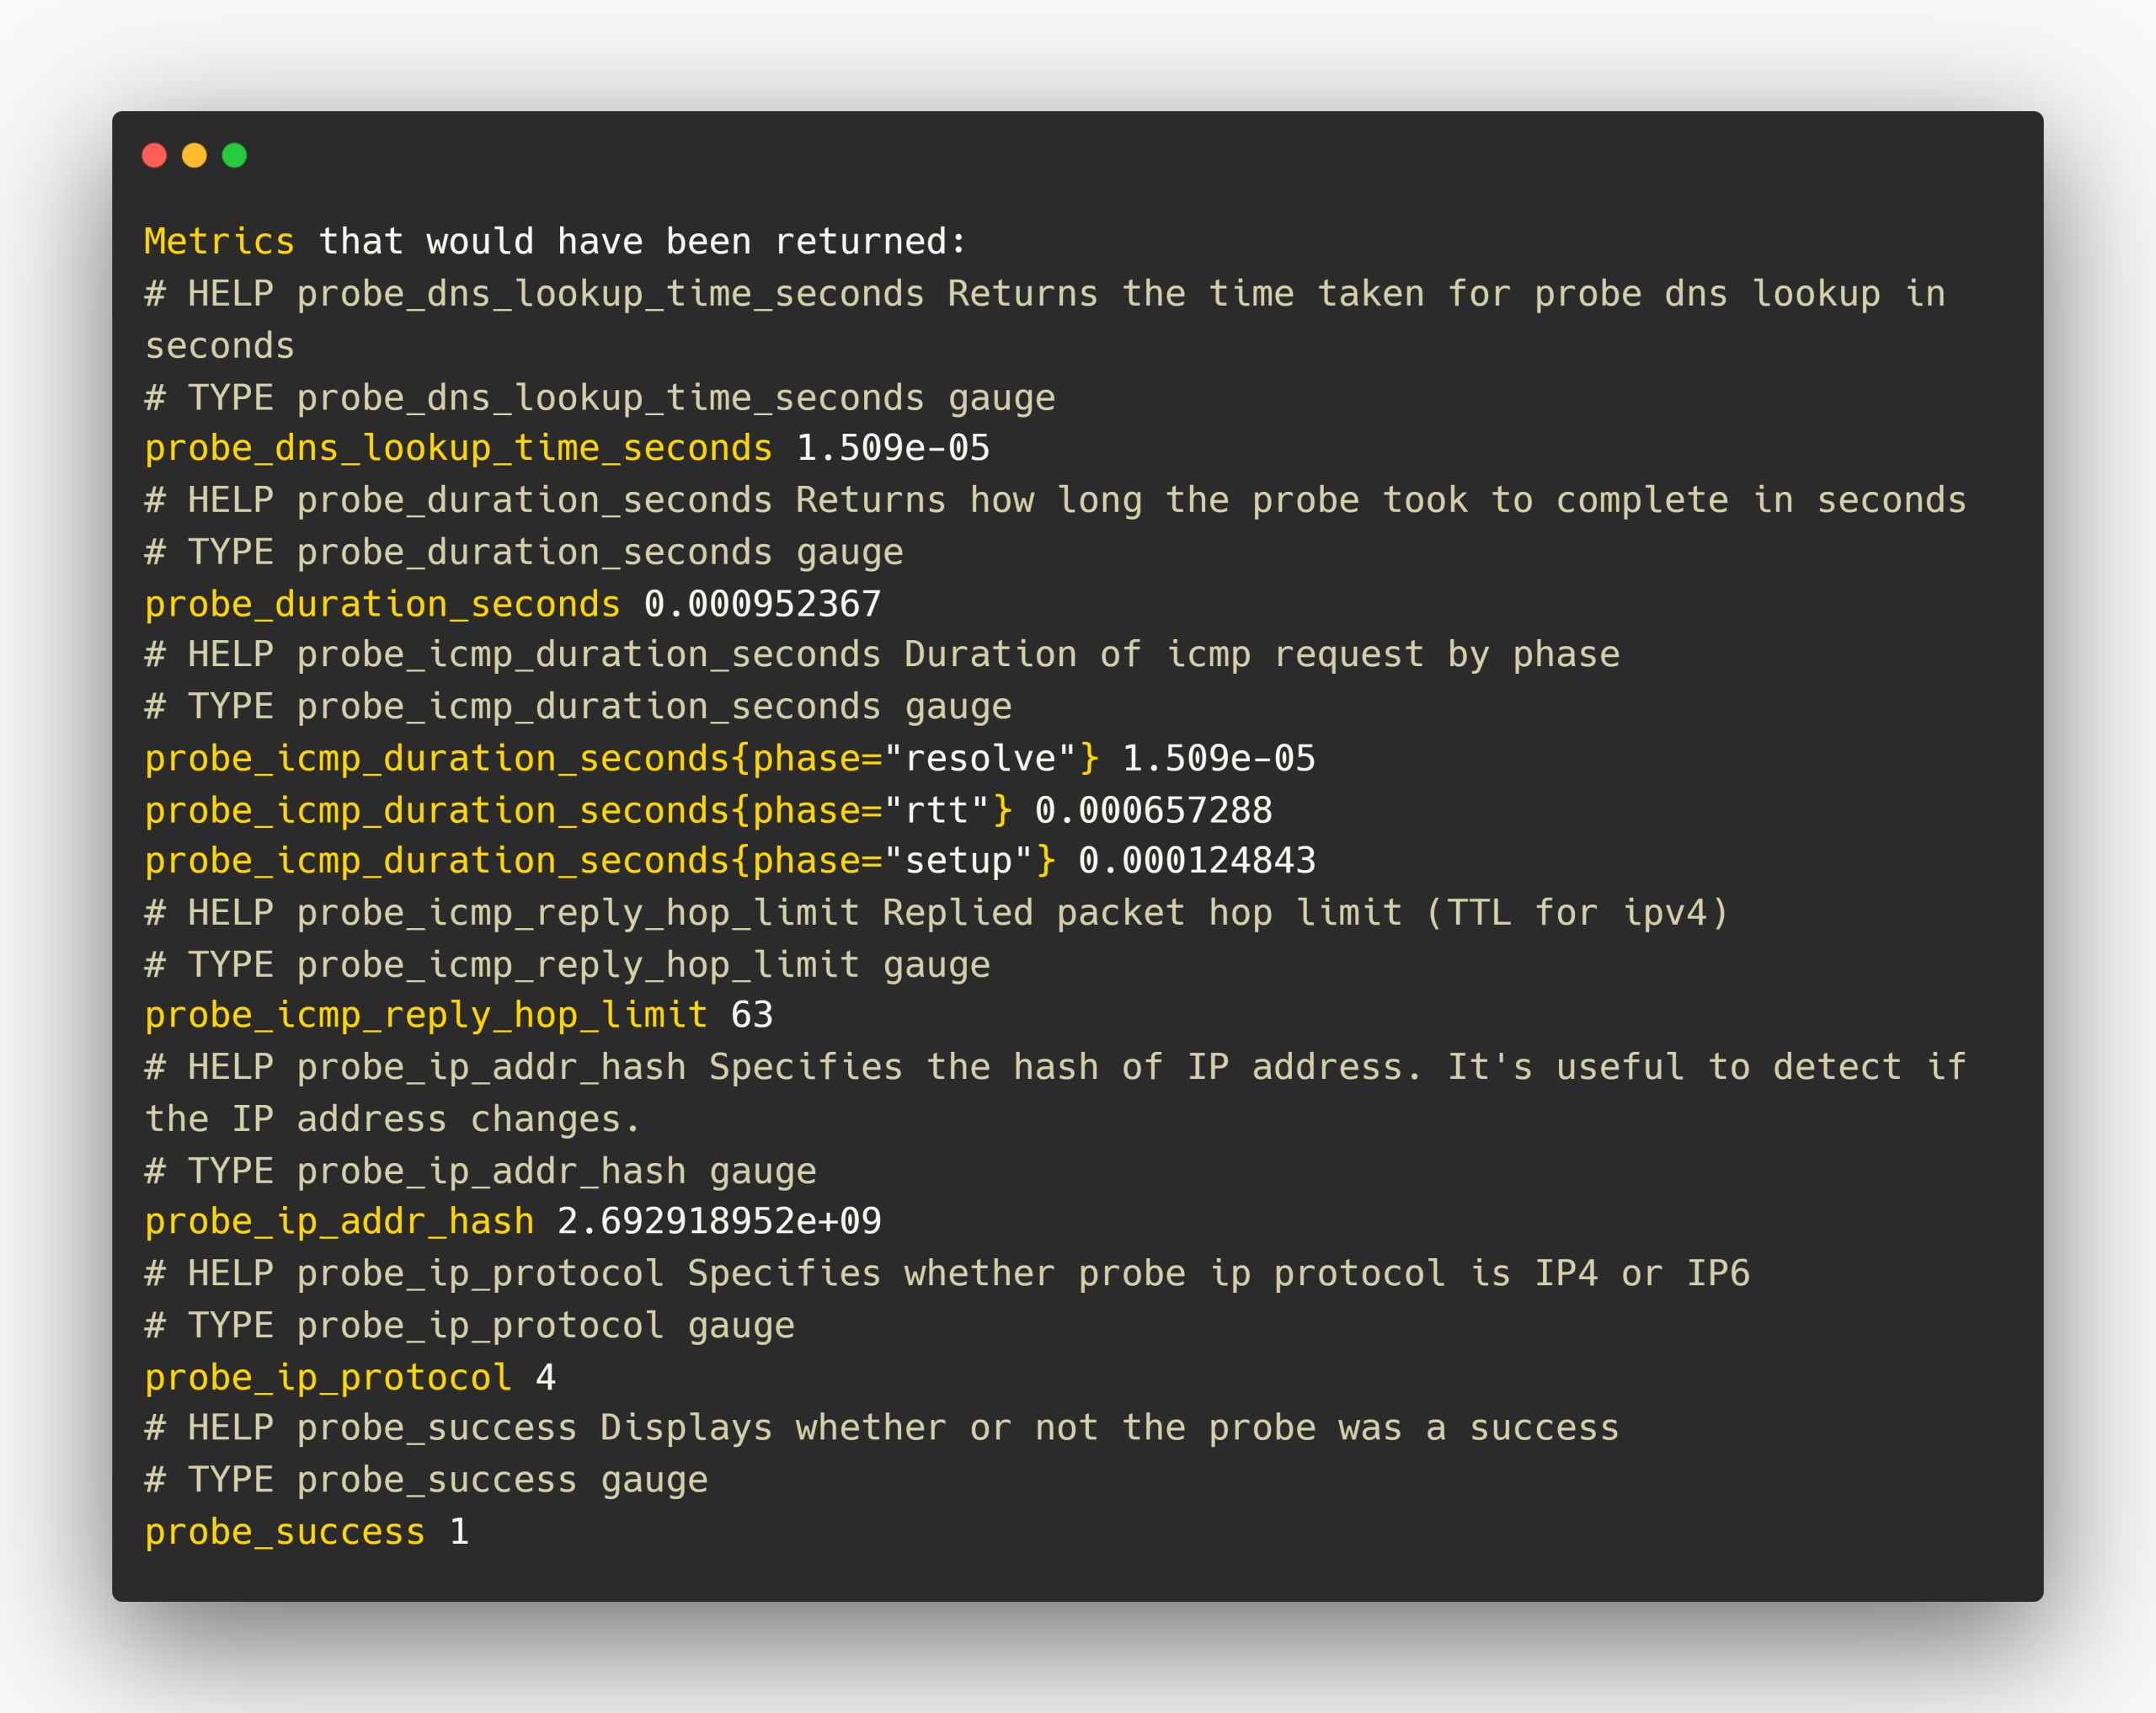Click the yellow probe_success metric name
This screenshot has height=1713, width=2156.
click(x=285, y=1532)
